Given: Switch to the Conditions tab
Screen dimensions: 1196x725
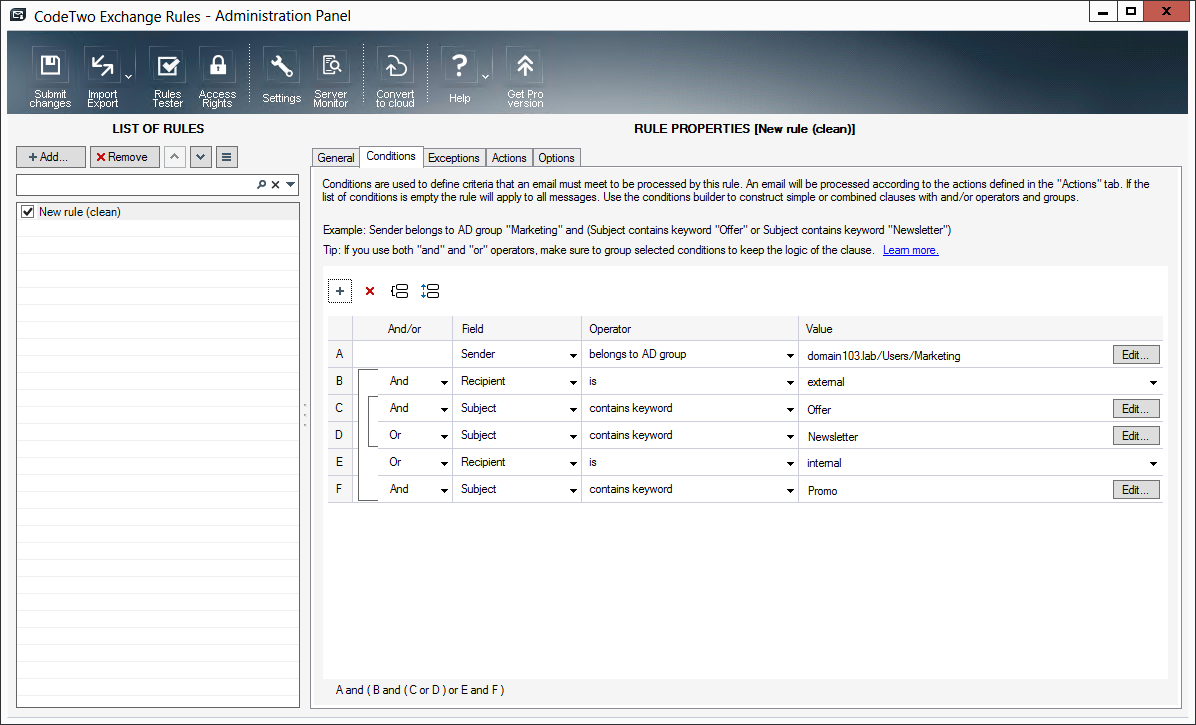Looking at the screenshot, I should 391,156.
